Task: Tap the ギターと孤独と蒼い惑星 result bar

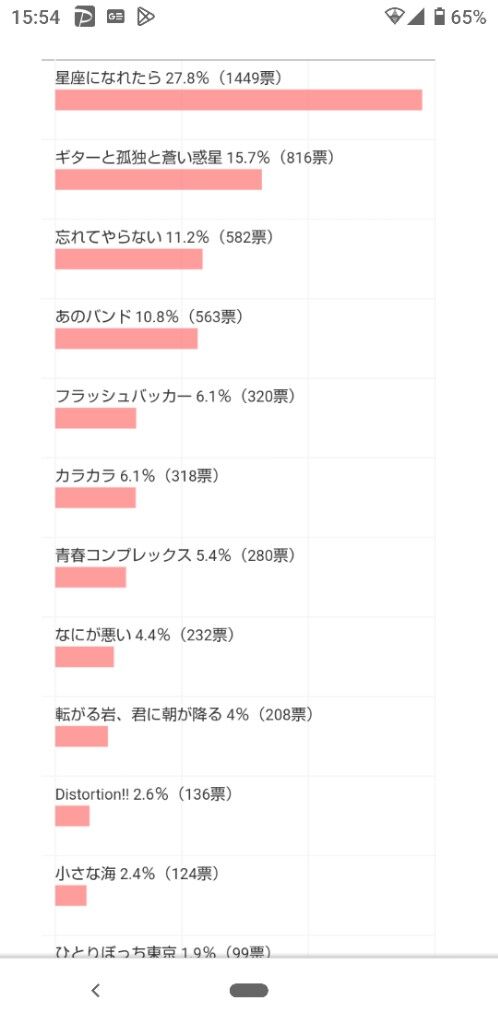Action: [x=158, y=180]
